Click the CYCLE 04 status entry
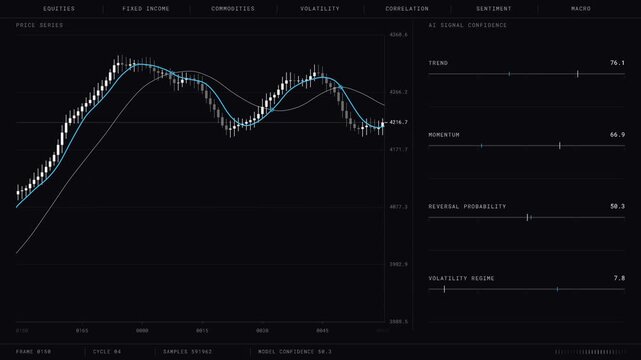 (107, 351)
